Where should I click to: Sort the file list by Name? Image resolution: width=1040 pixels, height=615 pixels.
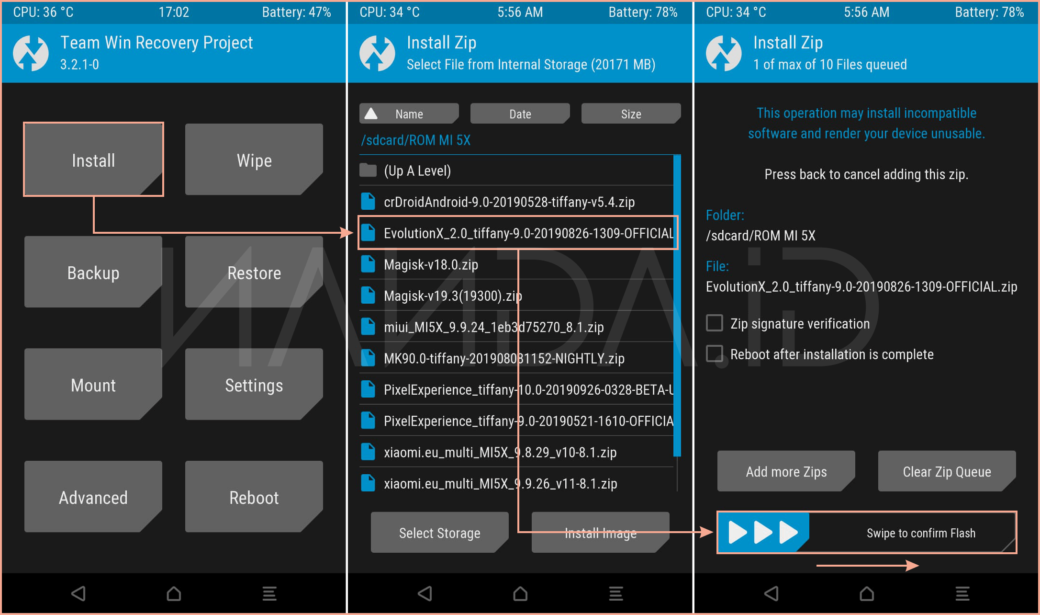(409, 114)
